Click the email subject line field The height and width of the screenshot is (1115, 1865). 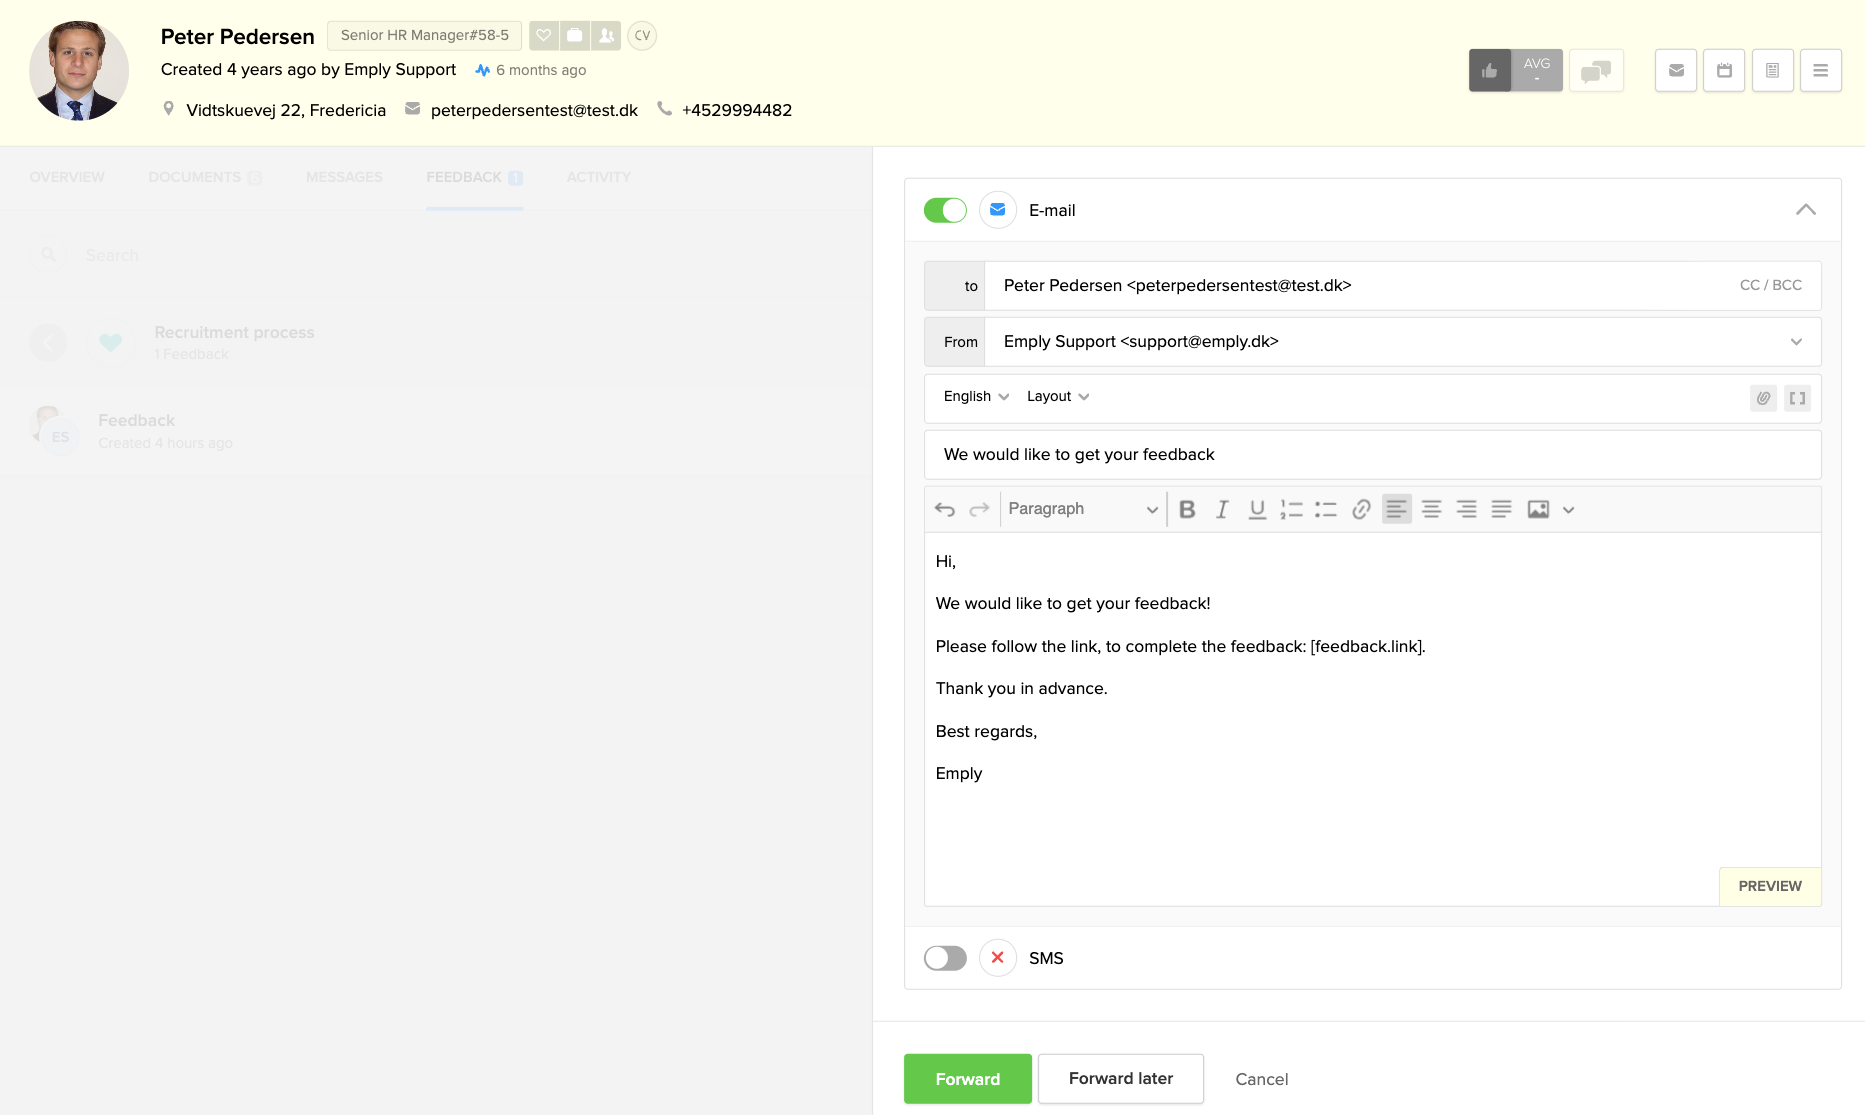coord(1371,455)
